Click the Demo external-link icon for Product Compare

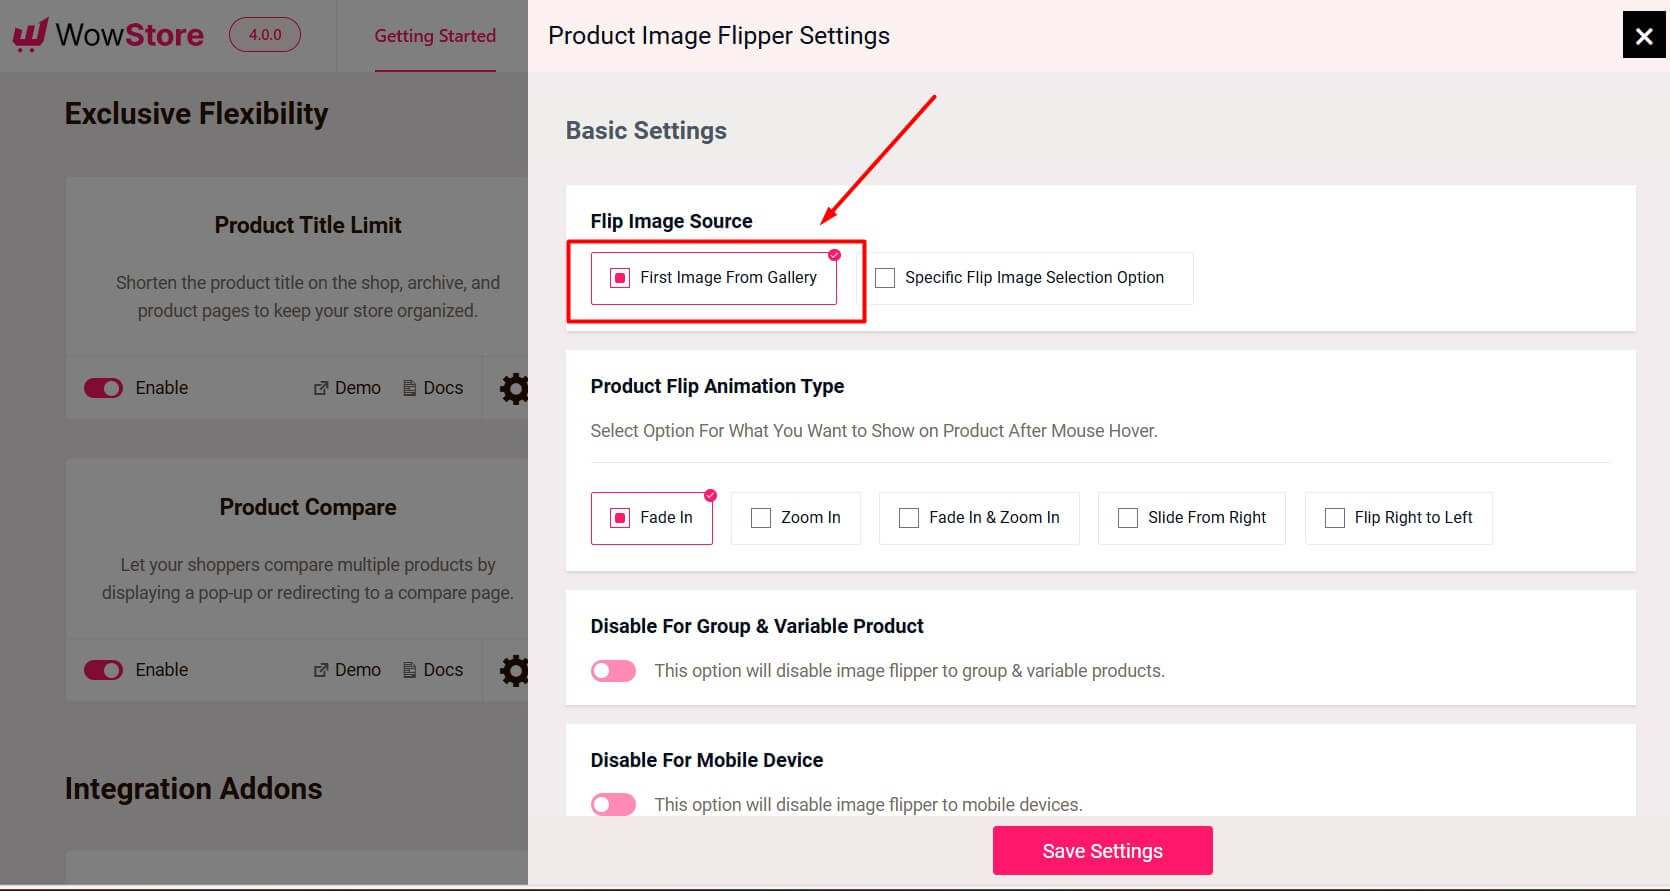(x=322, y=669)
